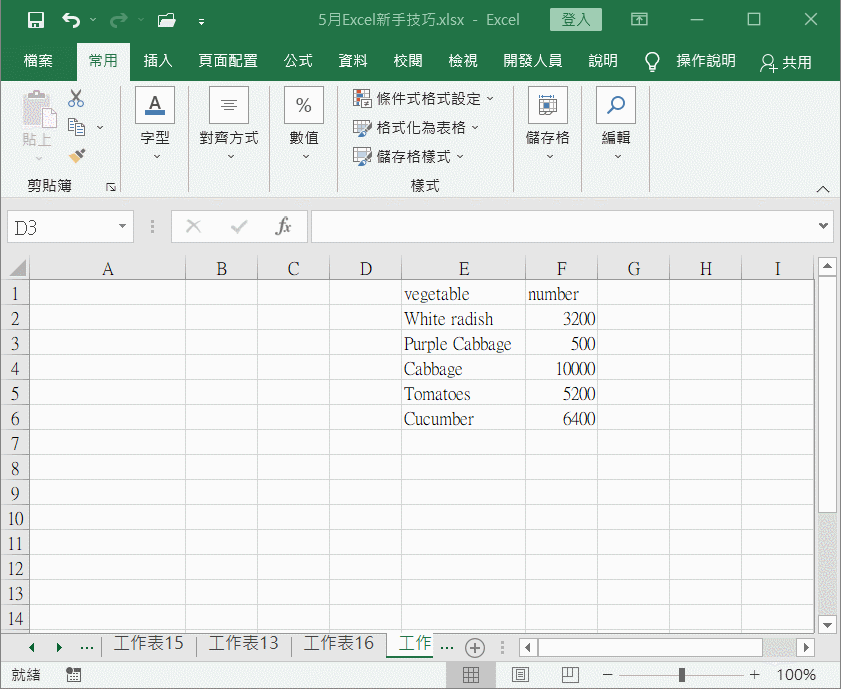This screenshot has width=841, height=689.
Task: Click the 共用 share button
Action: point(786,62)
